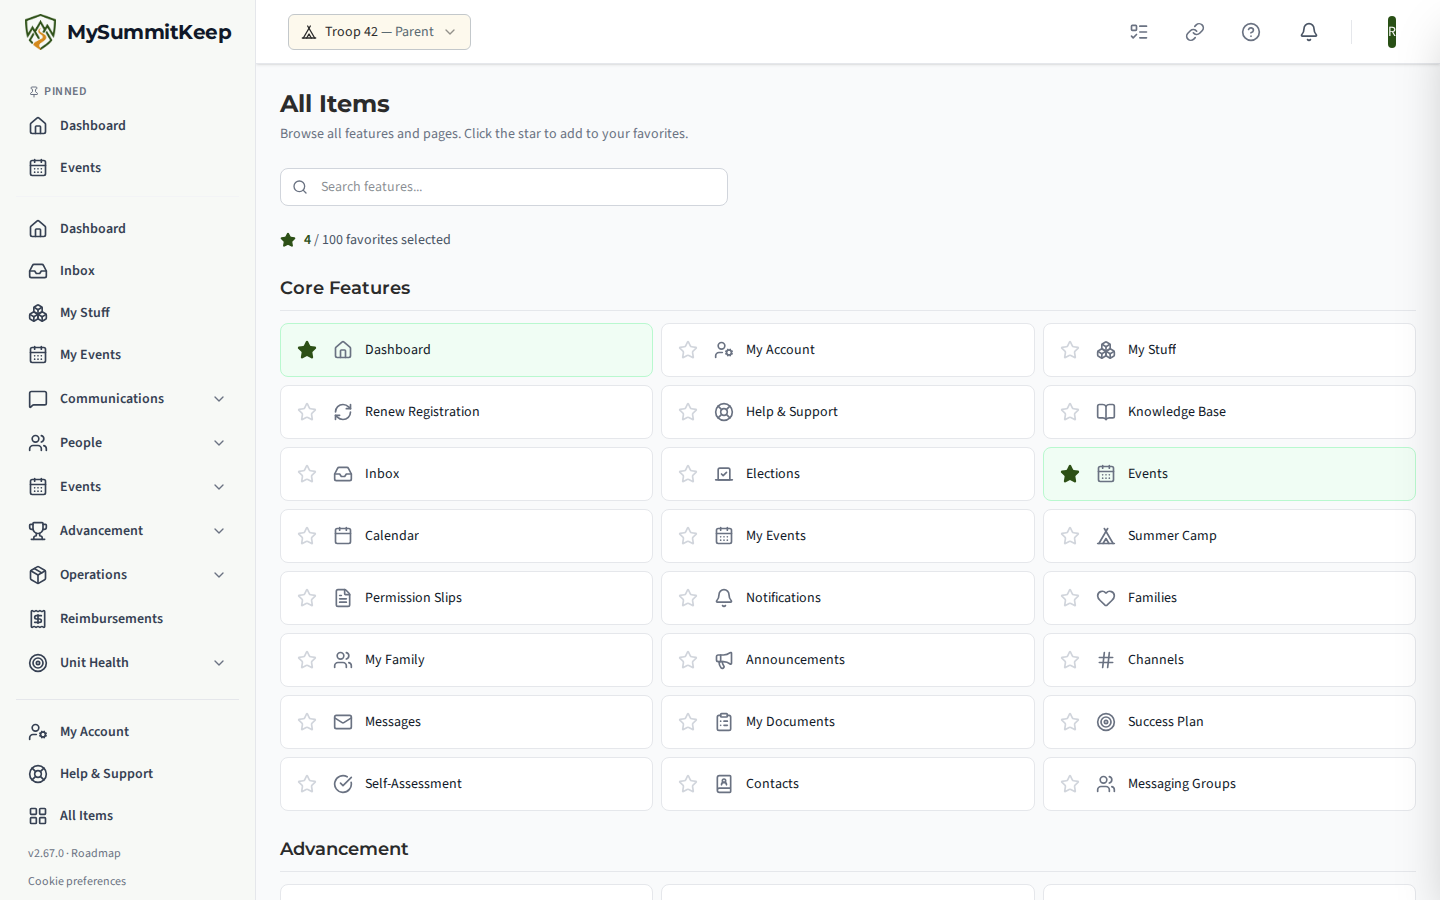This screenshot has height=900, width=1440.
Task: Open Reimbursements in the sidebar
Action: pyautogui.click(x=128, y=619)
